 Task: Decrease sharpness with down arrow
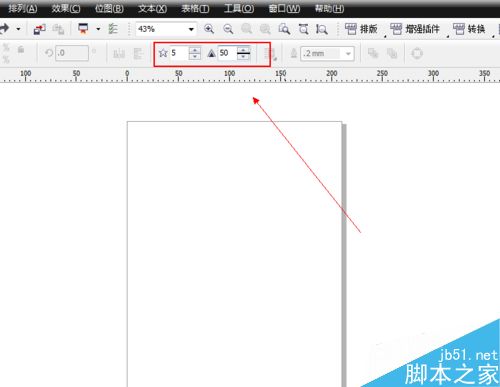click(x=243, y=57)
